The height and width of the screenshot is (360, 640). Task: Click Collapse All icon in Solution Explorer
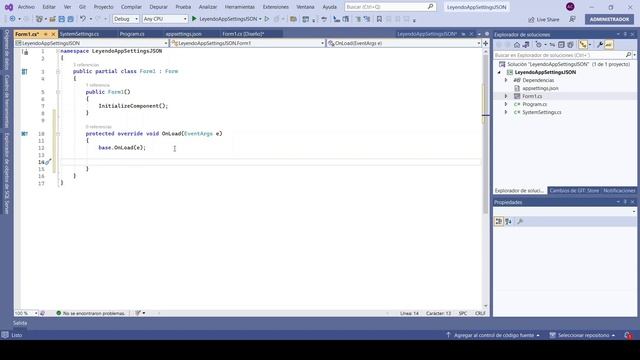tap(561, 45)
